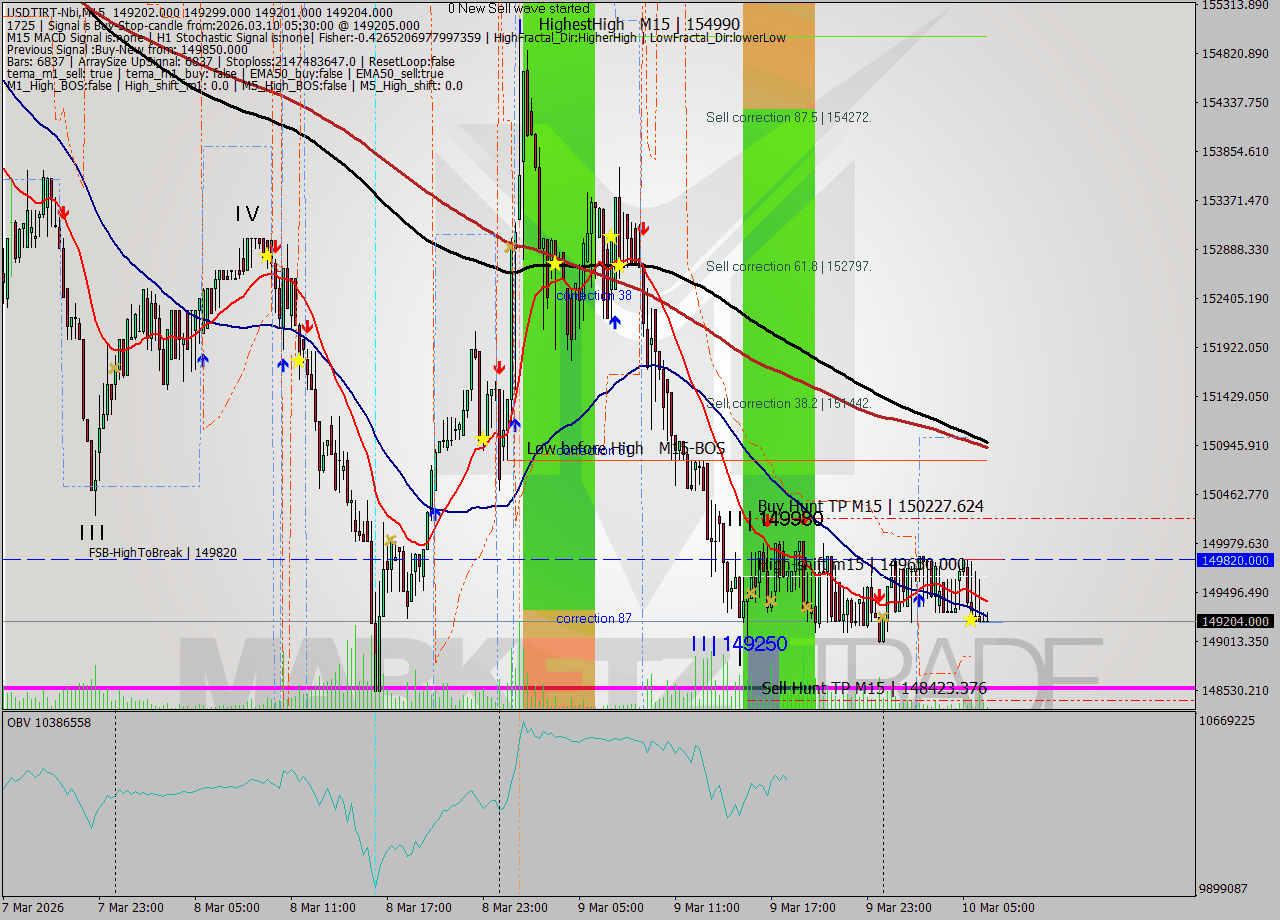1280x920 pixels.
Task: Click the orange X marker near 8 Mar 17:00
Action: click(391, 540)
